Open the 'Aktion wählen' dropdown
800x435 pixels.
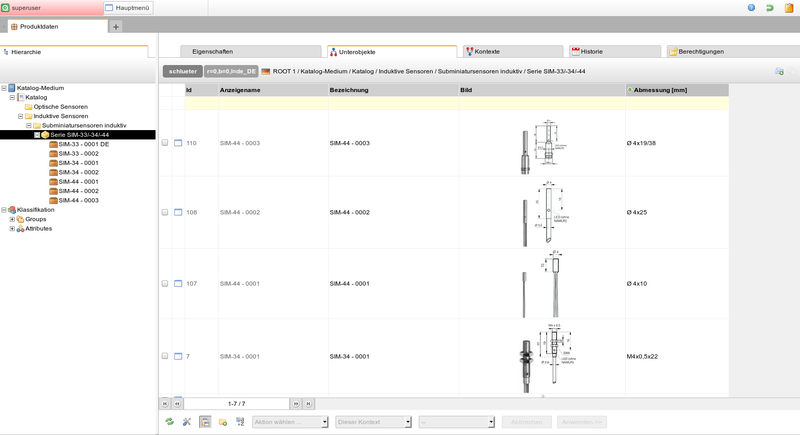(x=290, y=422)
